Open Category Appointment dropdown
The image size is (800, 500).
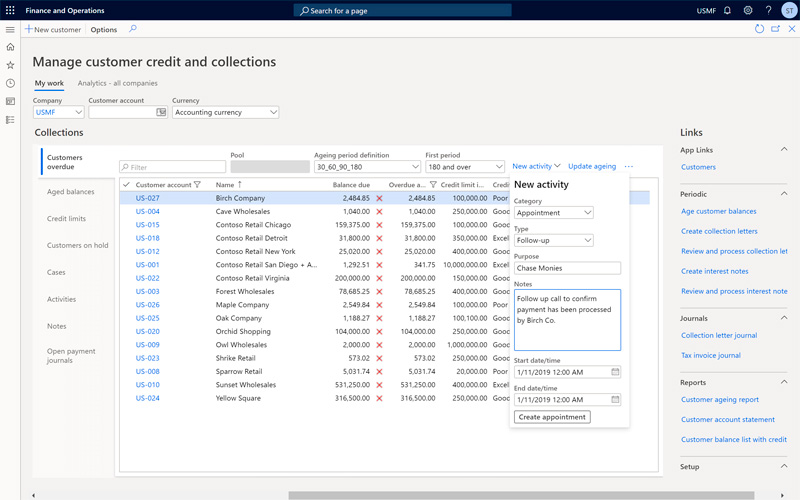tap(554, 213)
